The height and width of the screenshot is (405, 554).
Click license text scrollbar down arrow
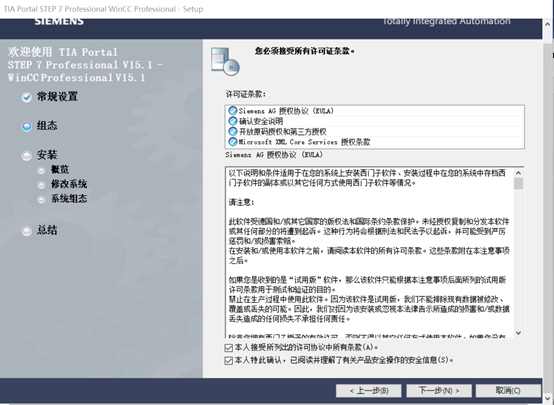click(x=518, y=333)
